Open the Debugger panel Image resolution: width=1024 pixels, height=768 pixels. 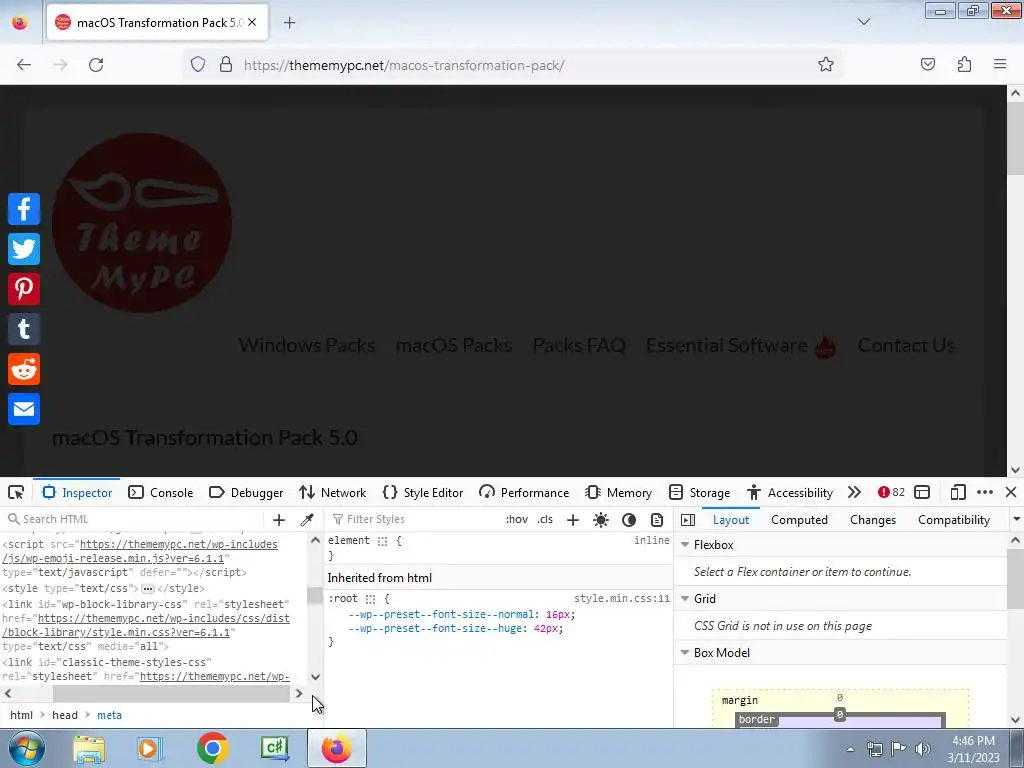246,492
